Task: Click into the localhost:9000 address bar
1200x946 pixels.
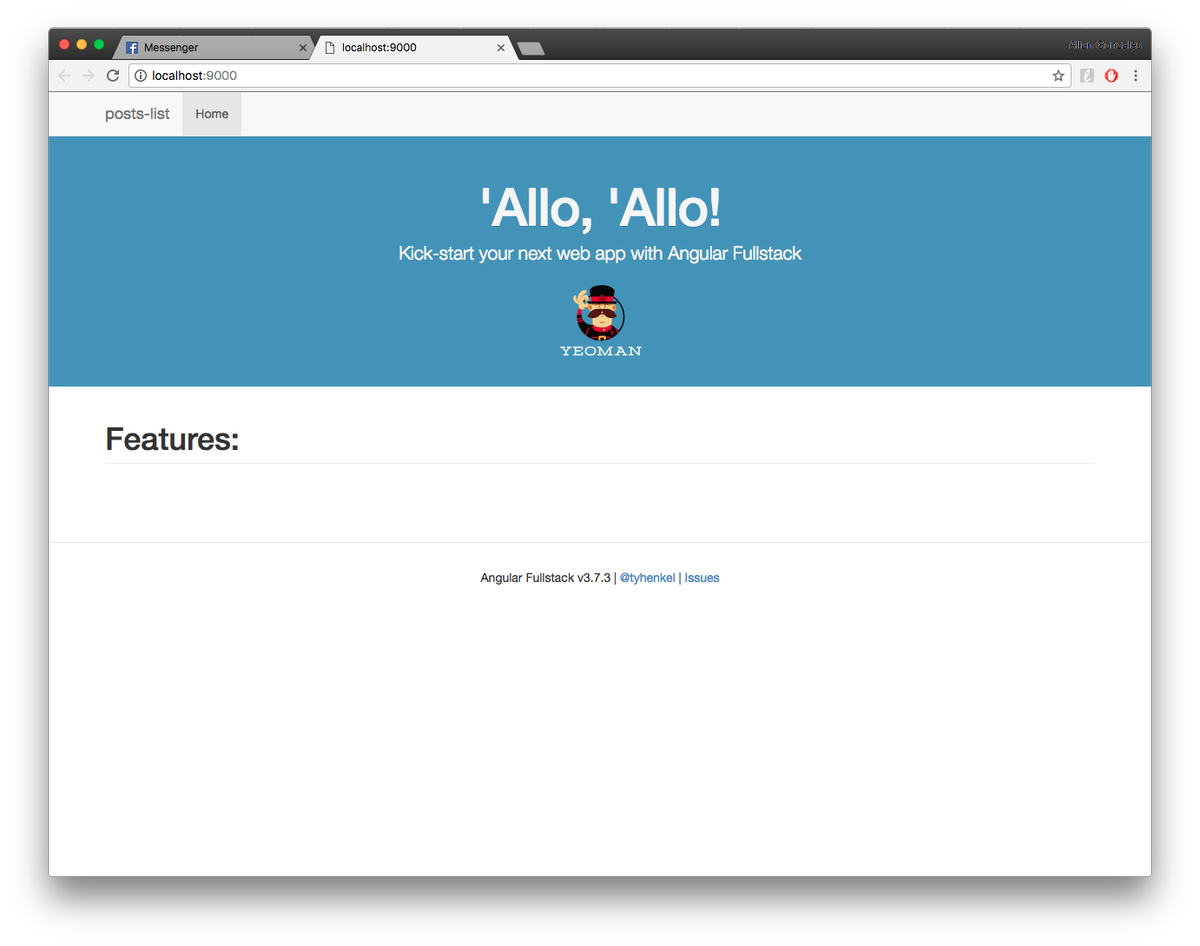Action: pyautogui.click(x=600, y=76)
